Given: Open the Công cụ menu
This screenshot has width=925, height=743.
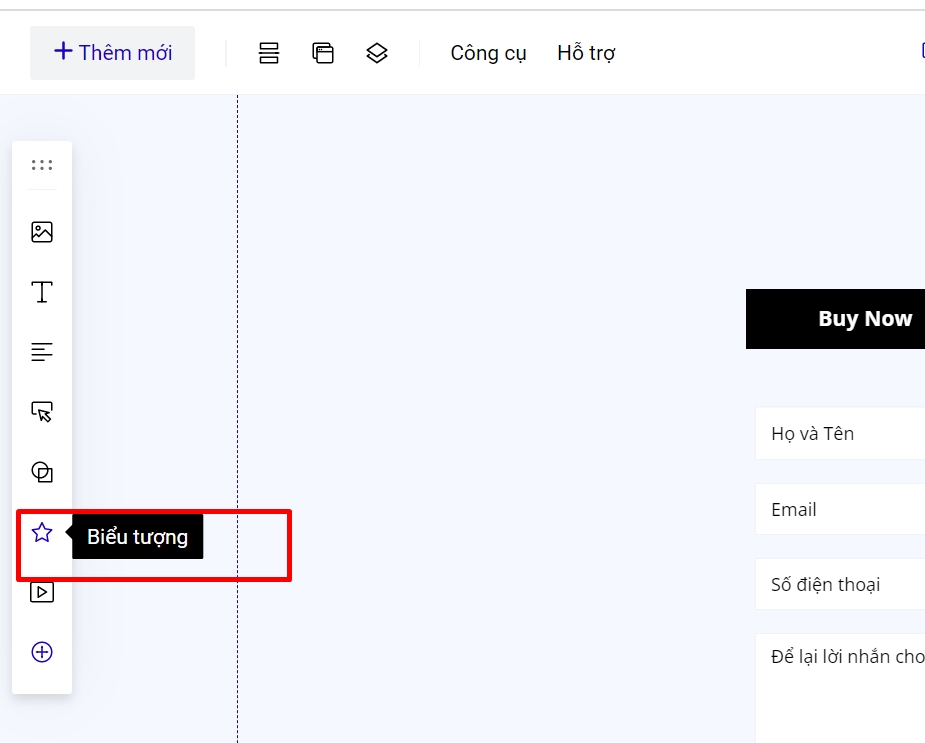Looking at the screenshot, I should (x=488, y=53).
